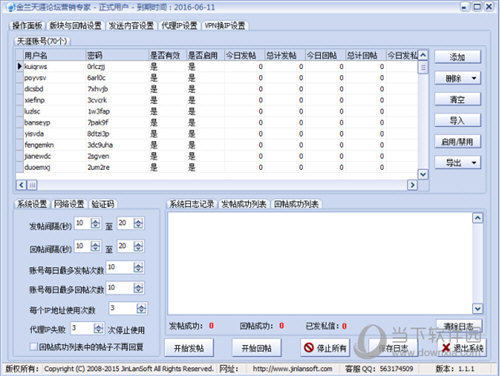Click the 总计发帖 column header
Viewport: 500px width, 376px height.
pos(285,55)
